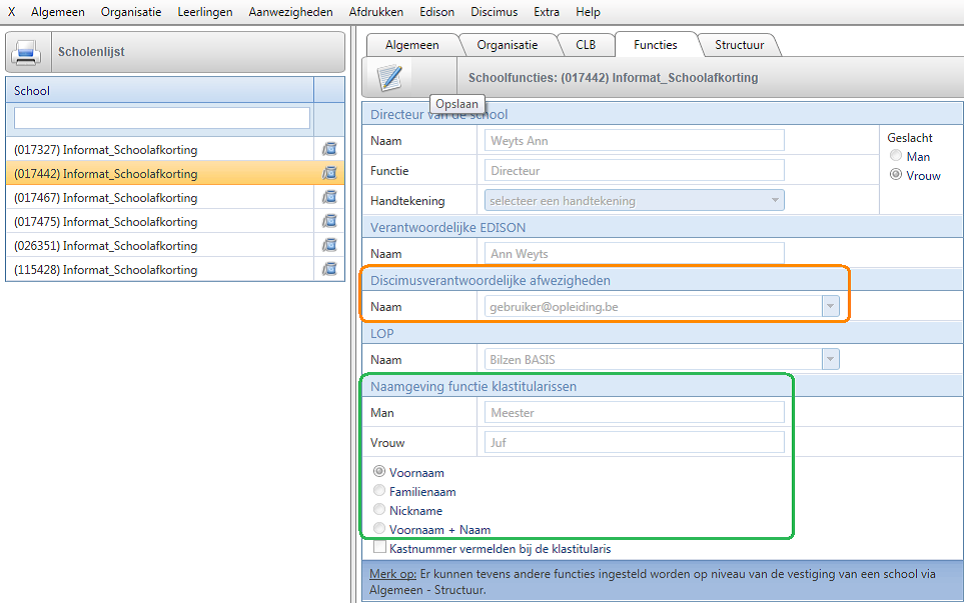Open details icon for school 017327
Viewport: 964px width, 603px height.
[x=330, y=149]
